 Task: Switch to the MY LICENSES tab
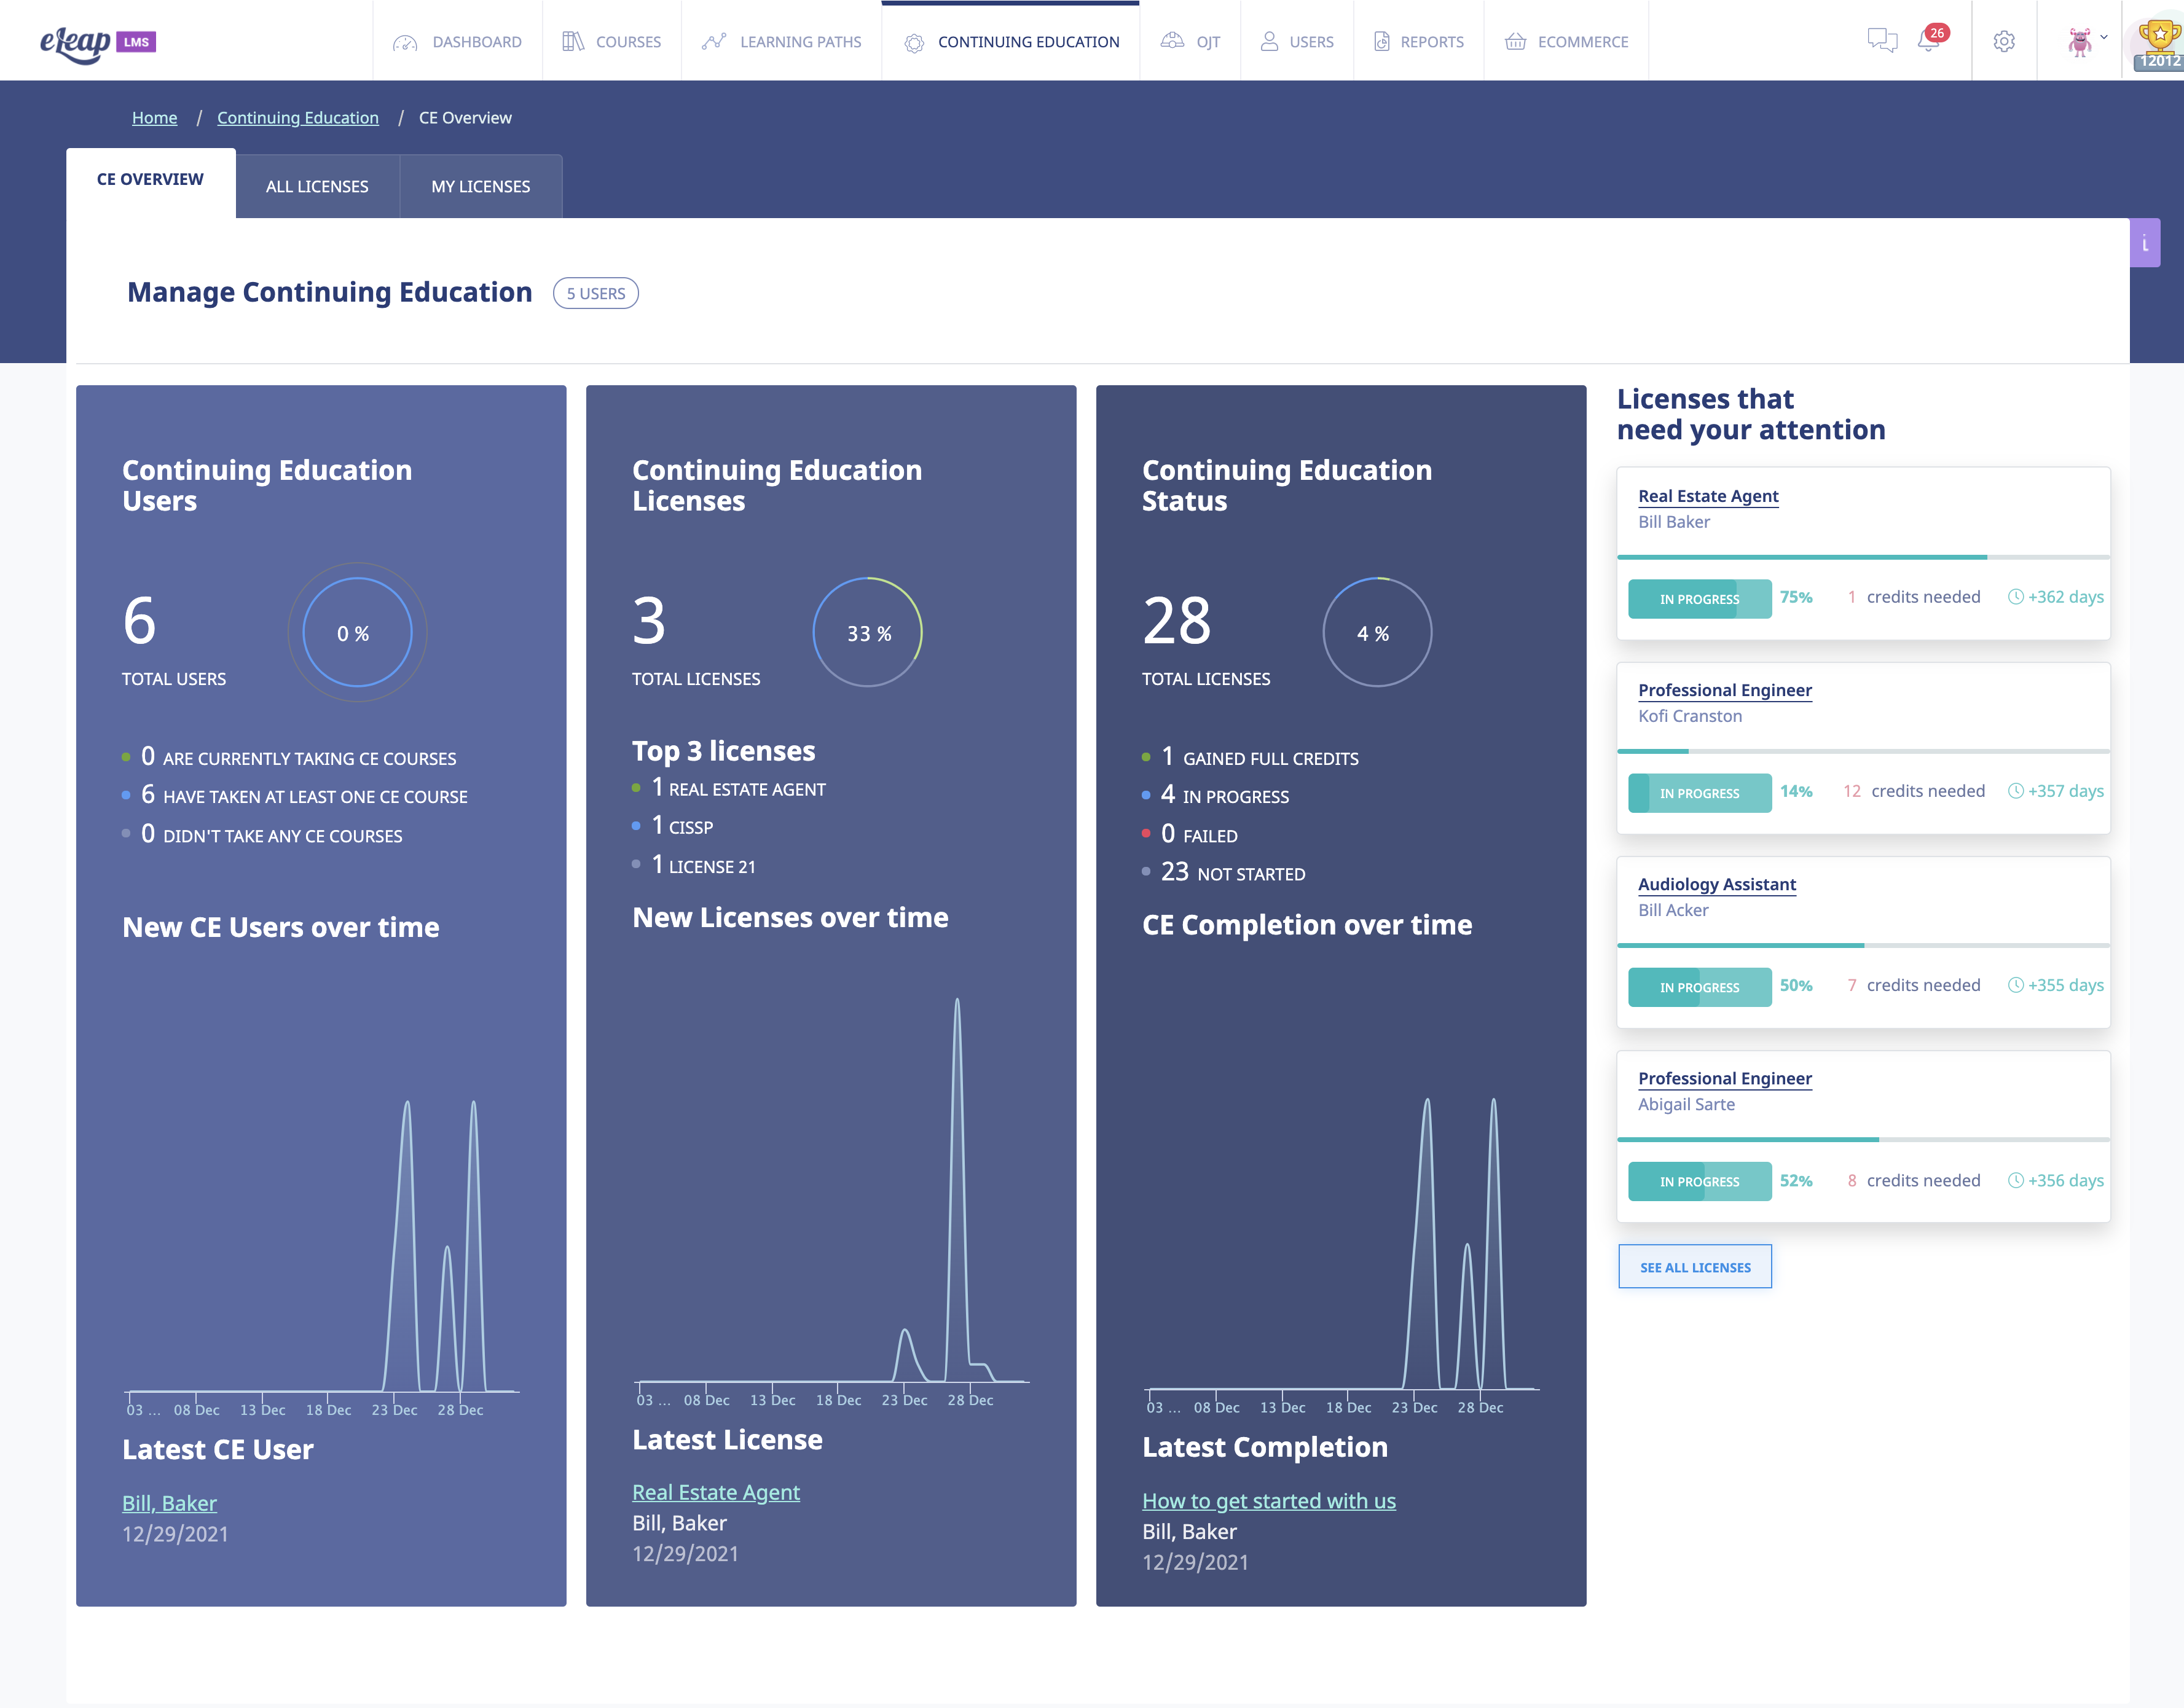pyautogui.click(x=481, y=186)
